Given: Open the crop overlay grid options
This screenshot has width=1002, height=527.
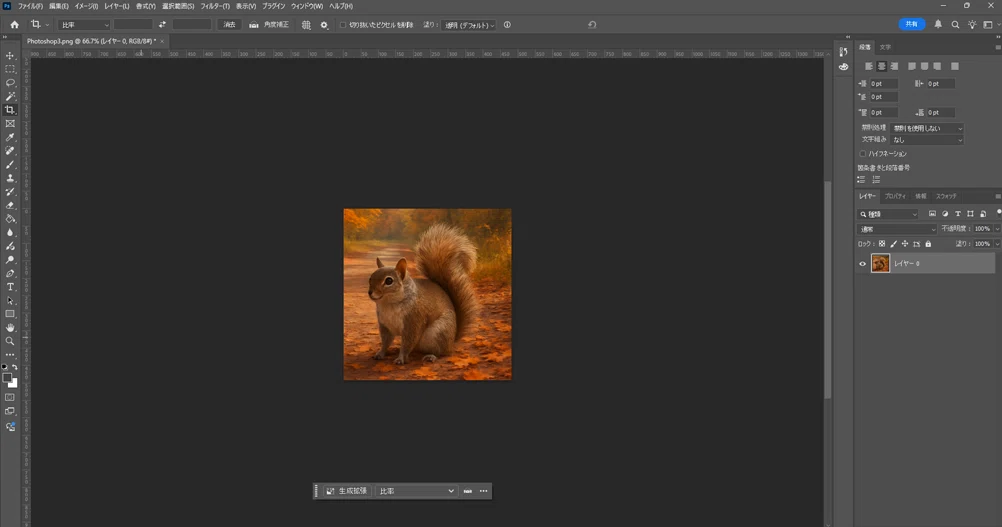Looking at the screenshot, I should pos(306,25).
